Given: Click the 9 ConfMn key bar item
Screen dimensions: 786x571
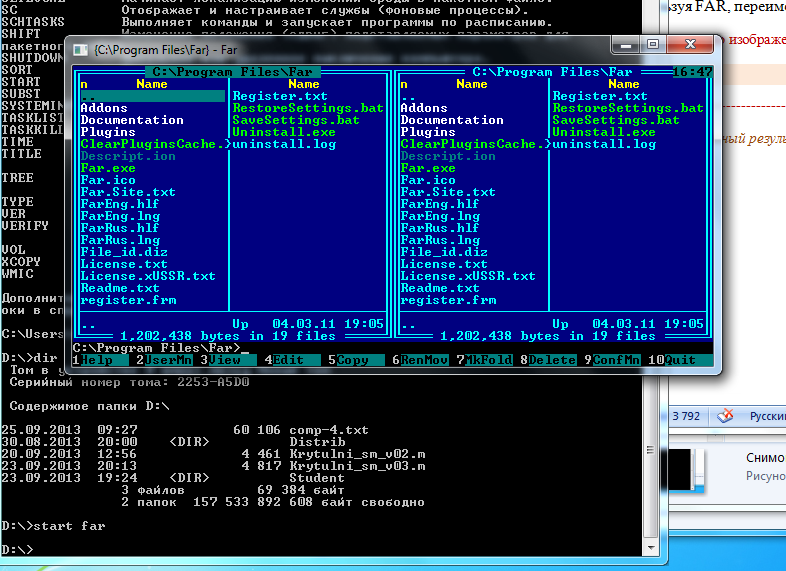Looking at the screenshot, I should point(612,360).
